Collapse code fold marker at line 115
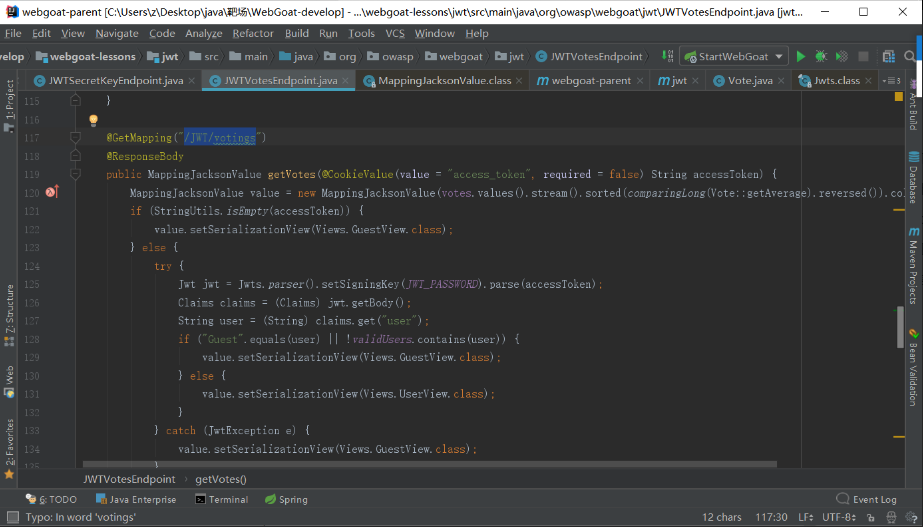 (x=75, y=101)
